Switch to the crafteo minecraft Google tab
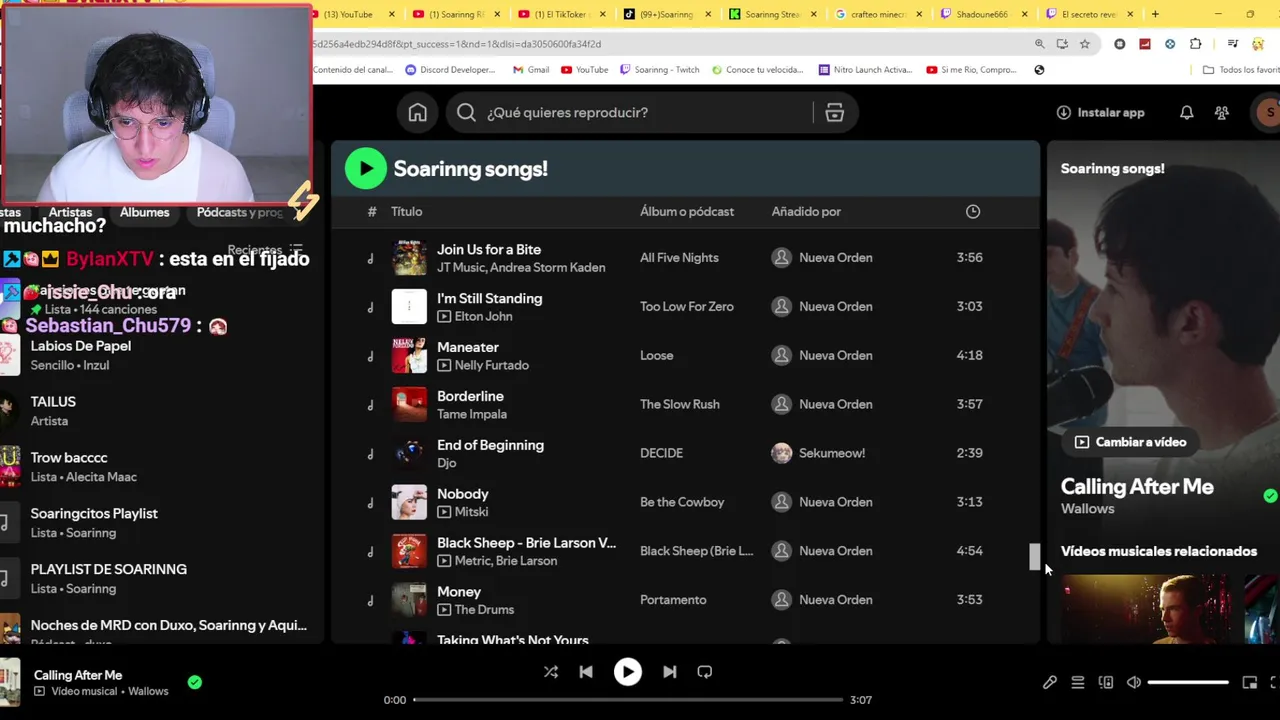1280x720 pixels. 876,14
